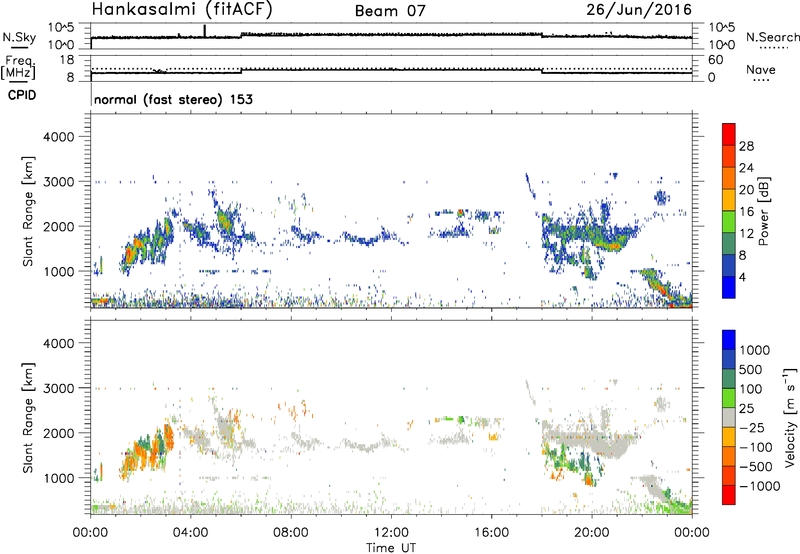Click the 18 tick on the frequency axis
This screenshot has width=800, height=554.
(67, 60)
